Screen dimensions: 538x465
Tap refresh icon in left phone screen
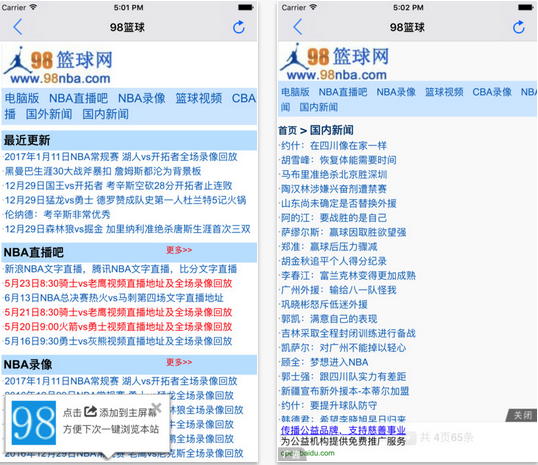pos(238,27)
